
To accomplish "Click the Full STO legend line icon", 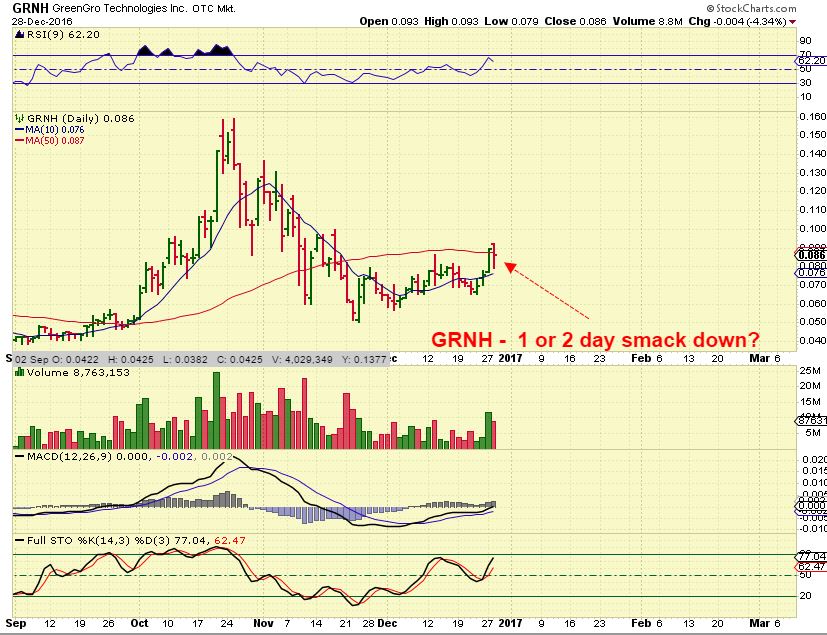I will tap(20, 541).
